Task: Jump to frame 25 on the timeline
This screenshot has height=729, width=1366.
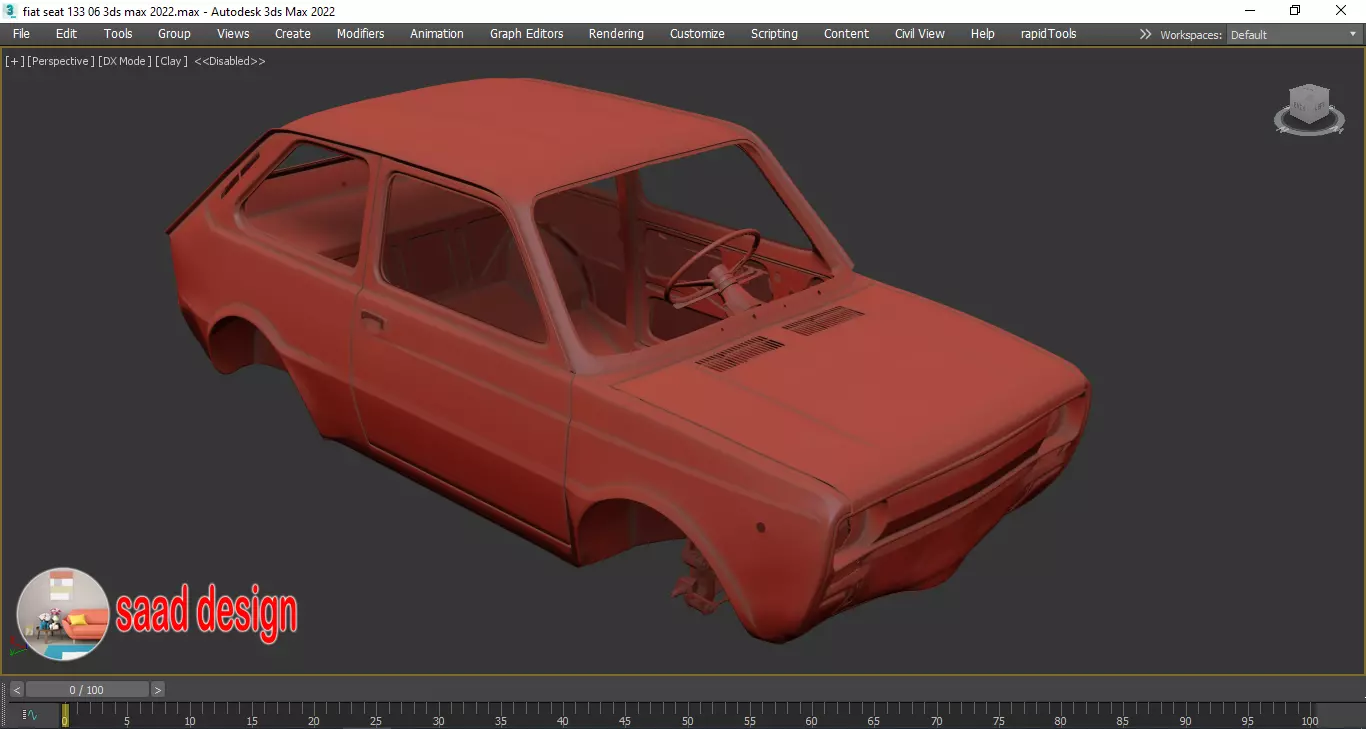Action: (376, 721)
